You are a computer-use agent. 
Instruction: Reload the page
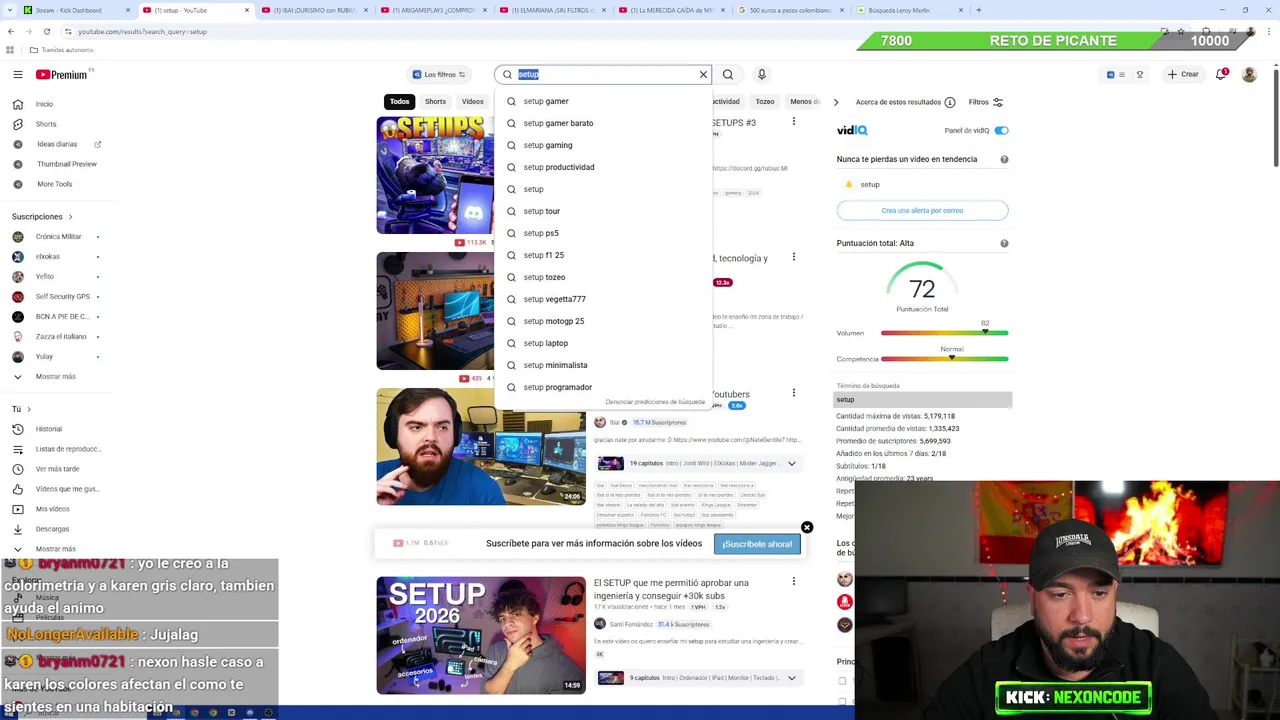coord(46,31)
